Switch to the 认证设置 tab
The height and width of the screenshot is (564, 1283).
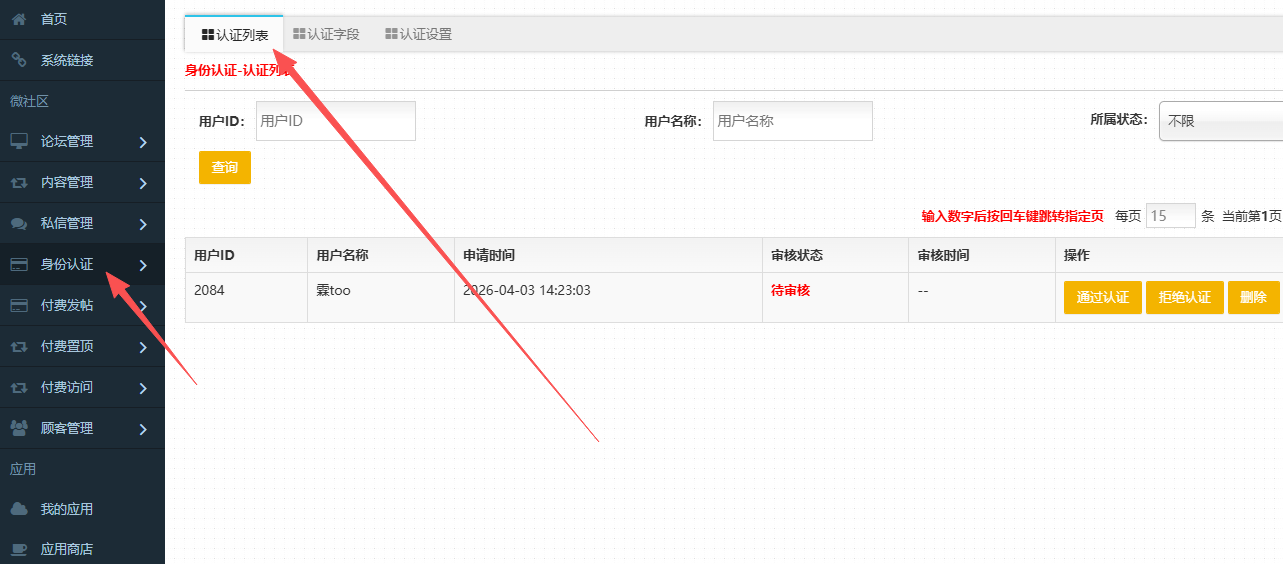pyautogui.click(x=418, y=34)
